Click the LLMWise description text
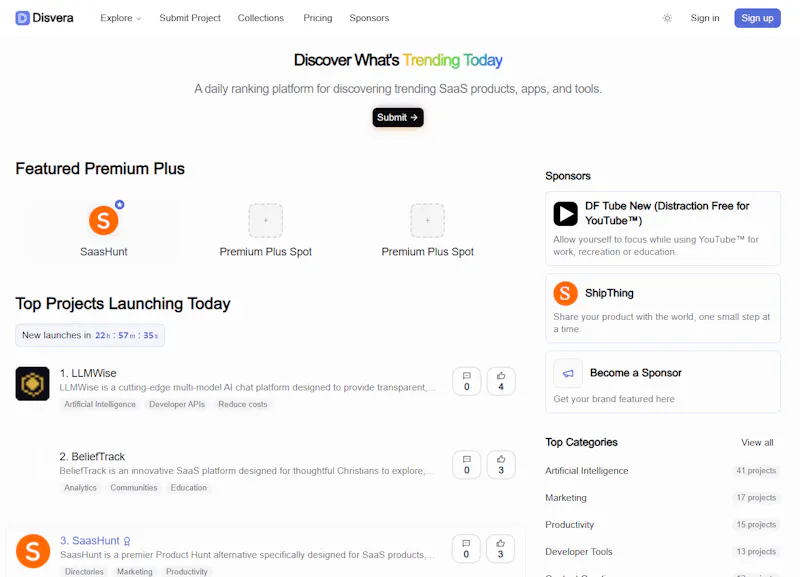 [x=247, y=388]
